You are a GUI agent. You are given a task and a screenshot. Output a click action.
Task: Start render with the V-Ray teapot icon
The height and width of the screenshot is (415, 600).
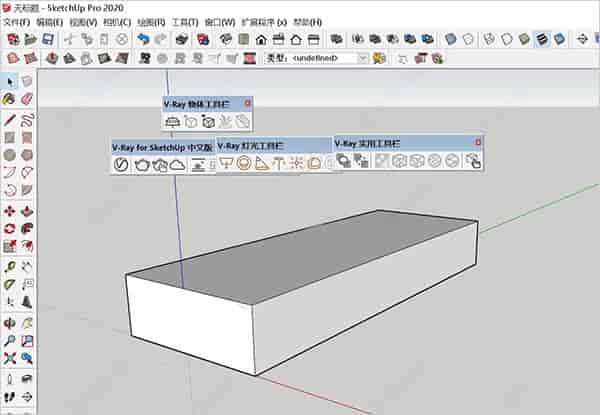click(x=140, y=164)
